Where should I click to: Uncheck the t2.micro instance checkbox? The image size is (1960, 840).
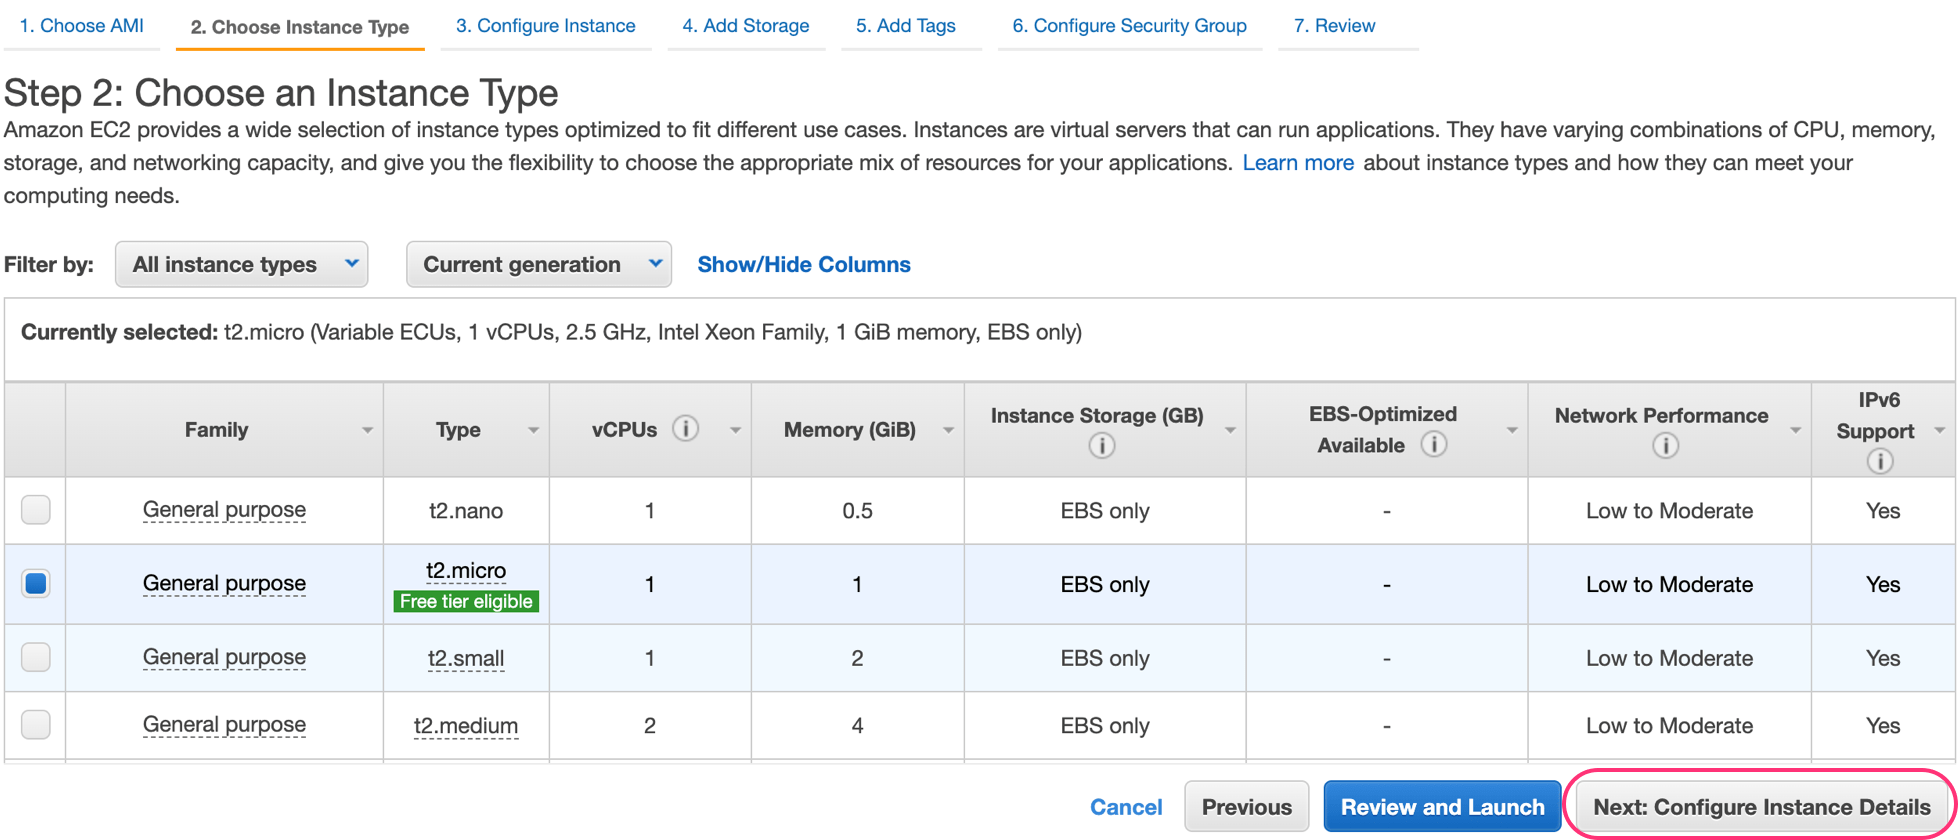(x=36, y=584)
